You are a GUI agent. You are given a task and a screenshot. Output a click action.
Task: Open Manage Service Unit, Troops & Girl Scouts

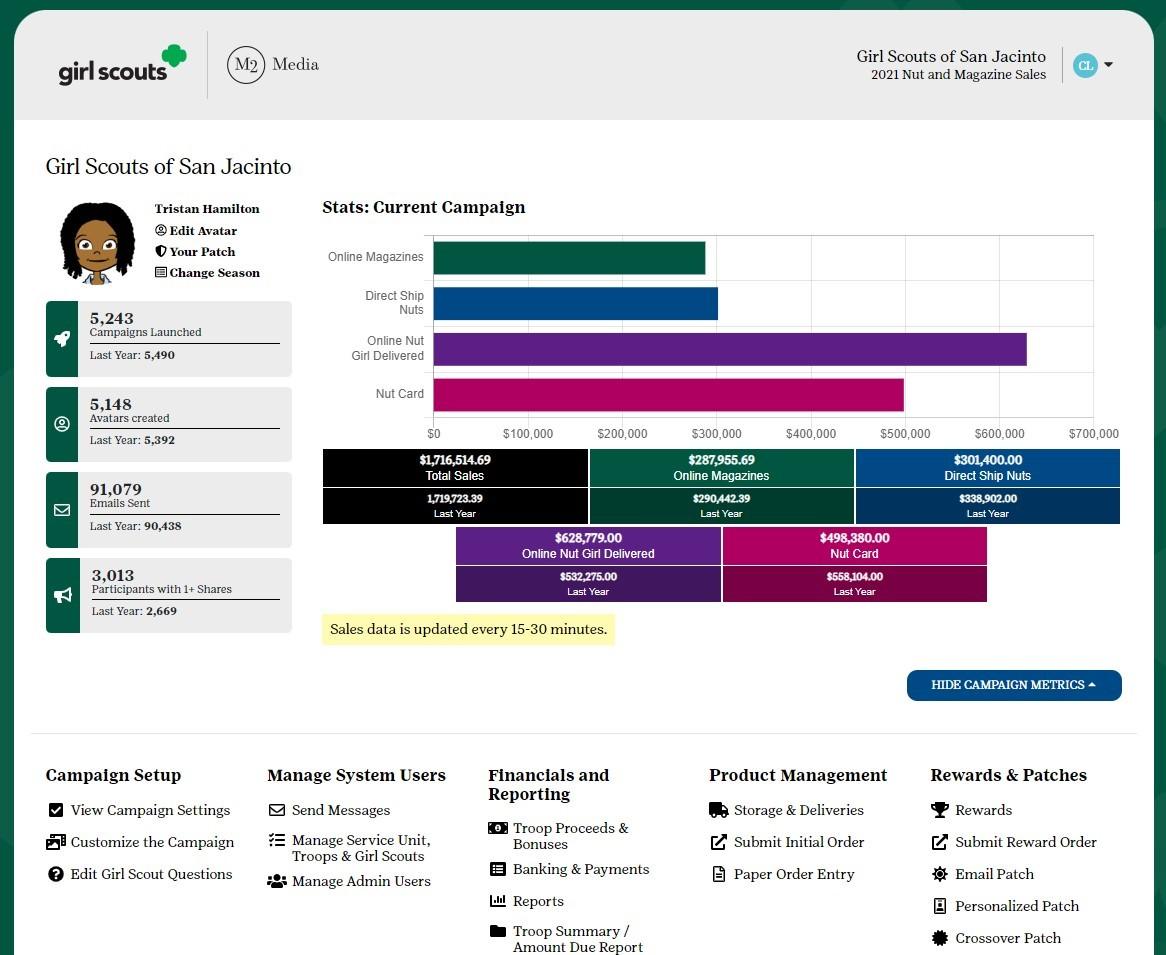coord(361,848)
